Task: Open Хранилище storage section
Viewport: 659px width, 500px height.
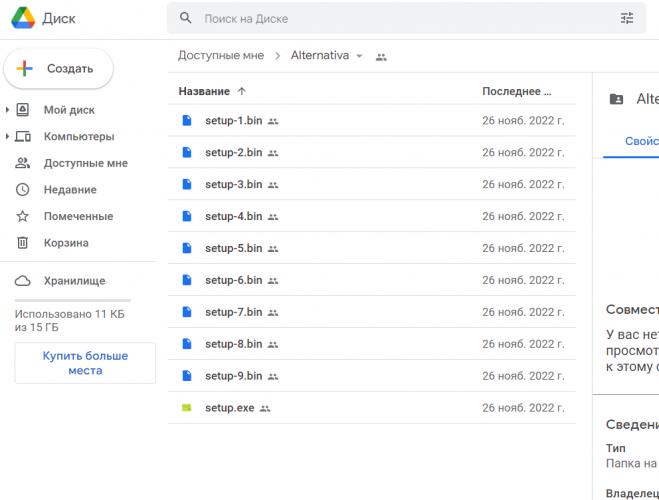Action: coord(74,281)
